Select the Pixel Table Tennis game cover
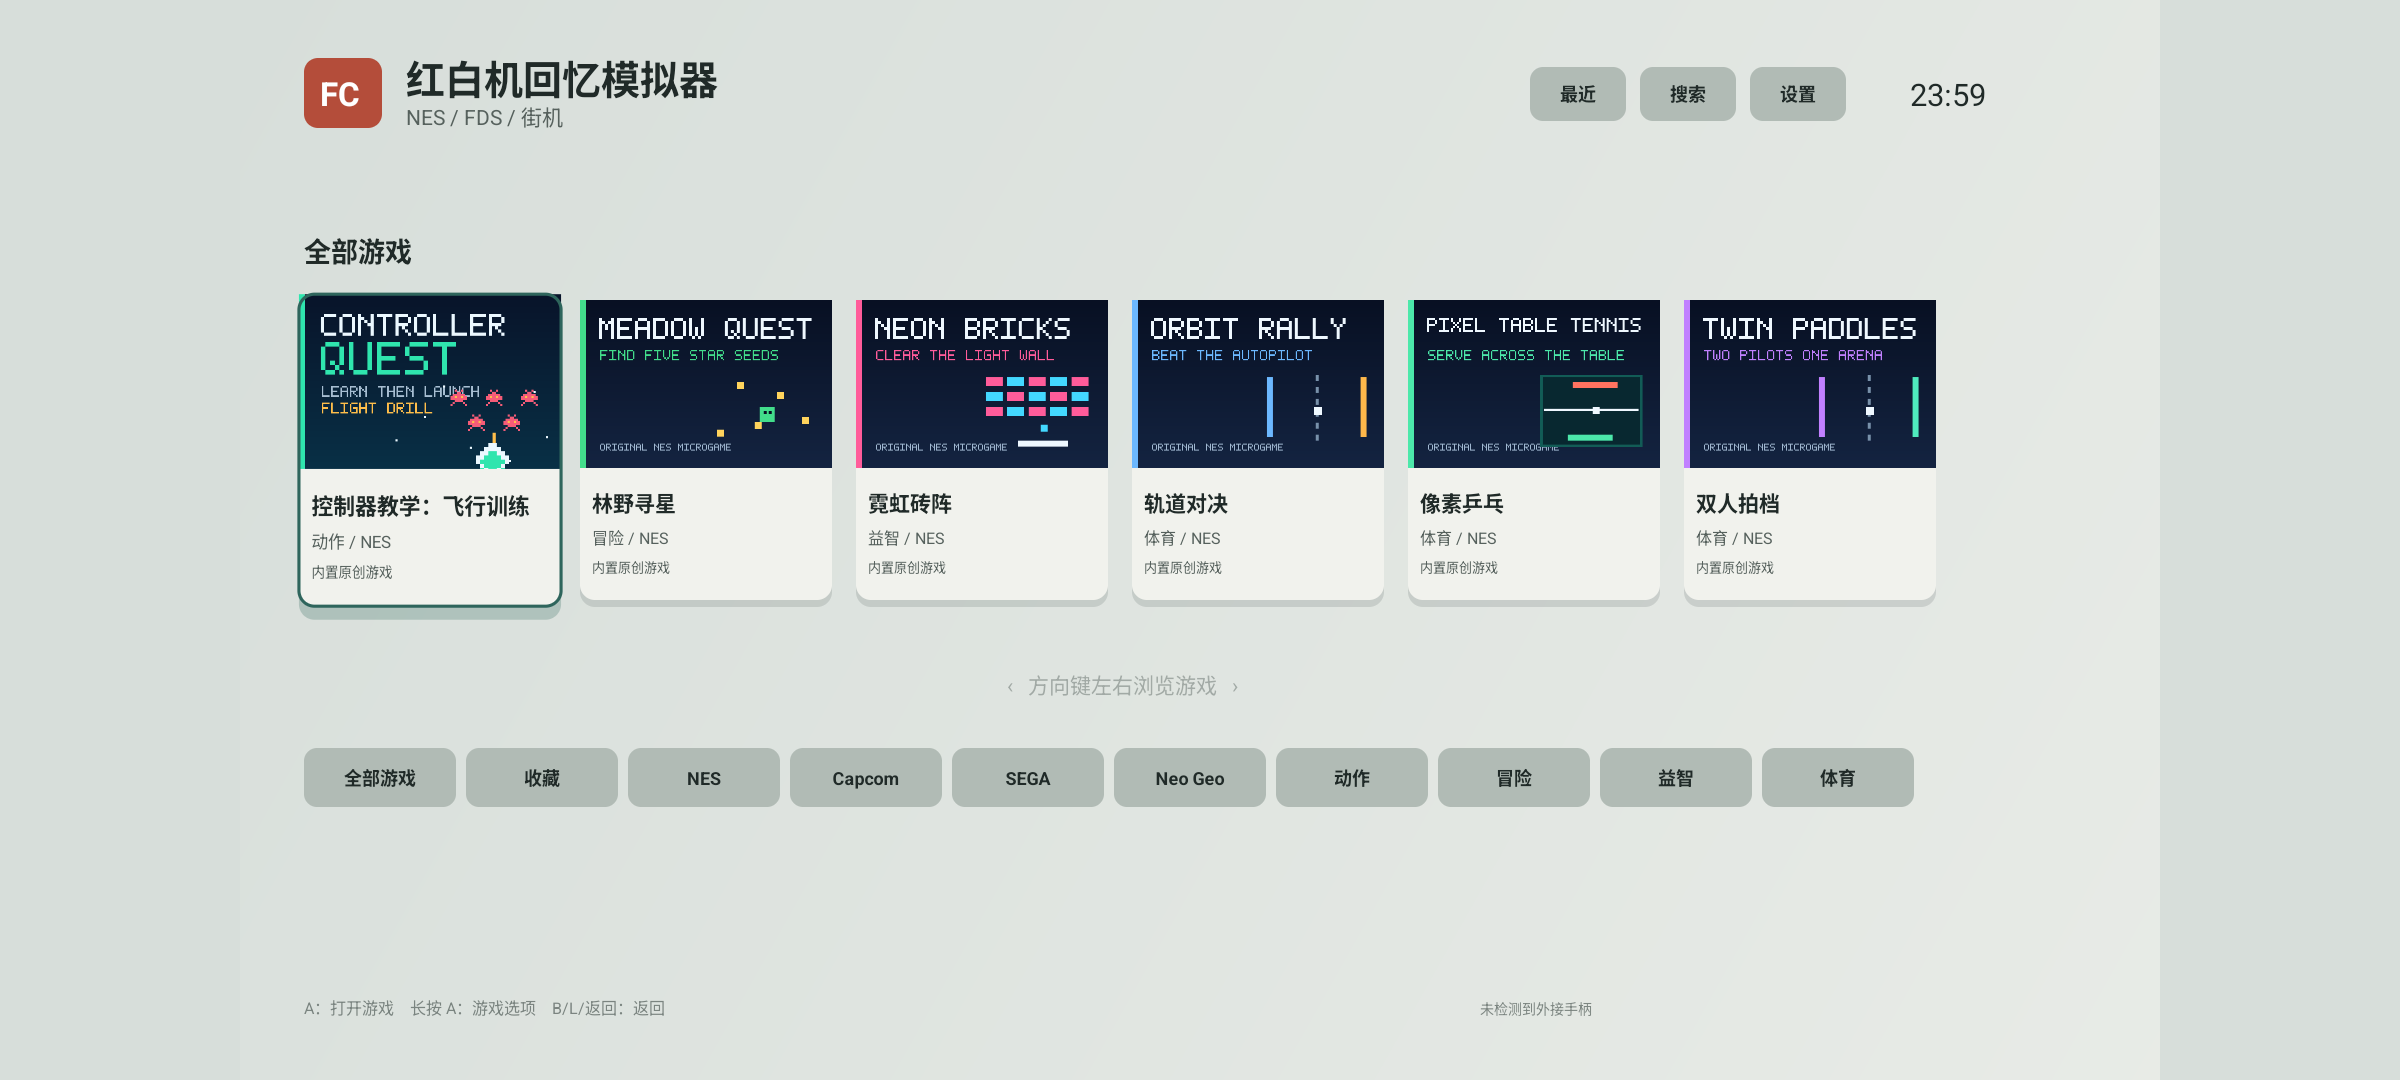This screenshot has width=2400, height=1080. click(x=1534, y=384)
